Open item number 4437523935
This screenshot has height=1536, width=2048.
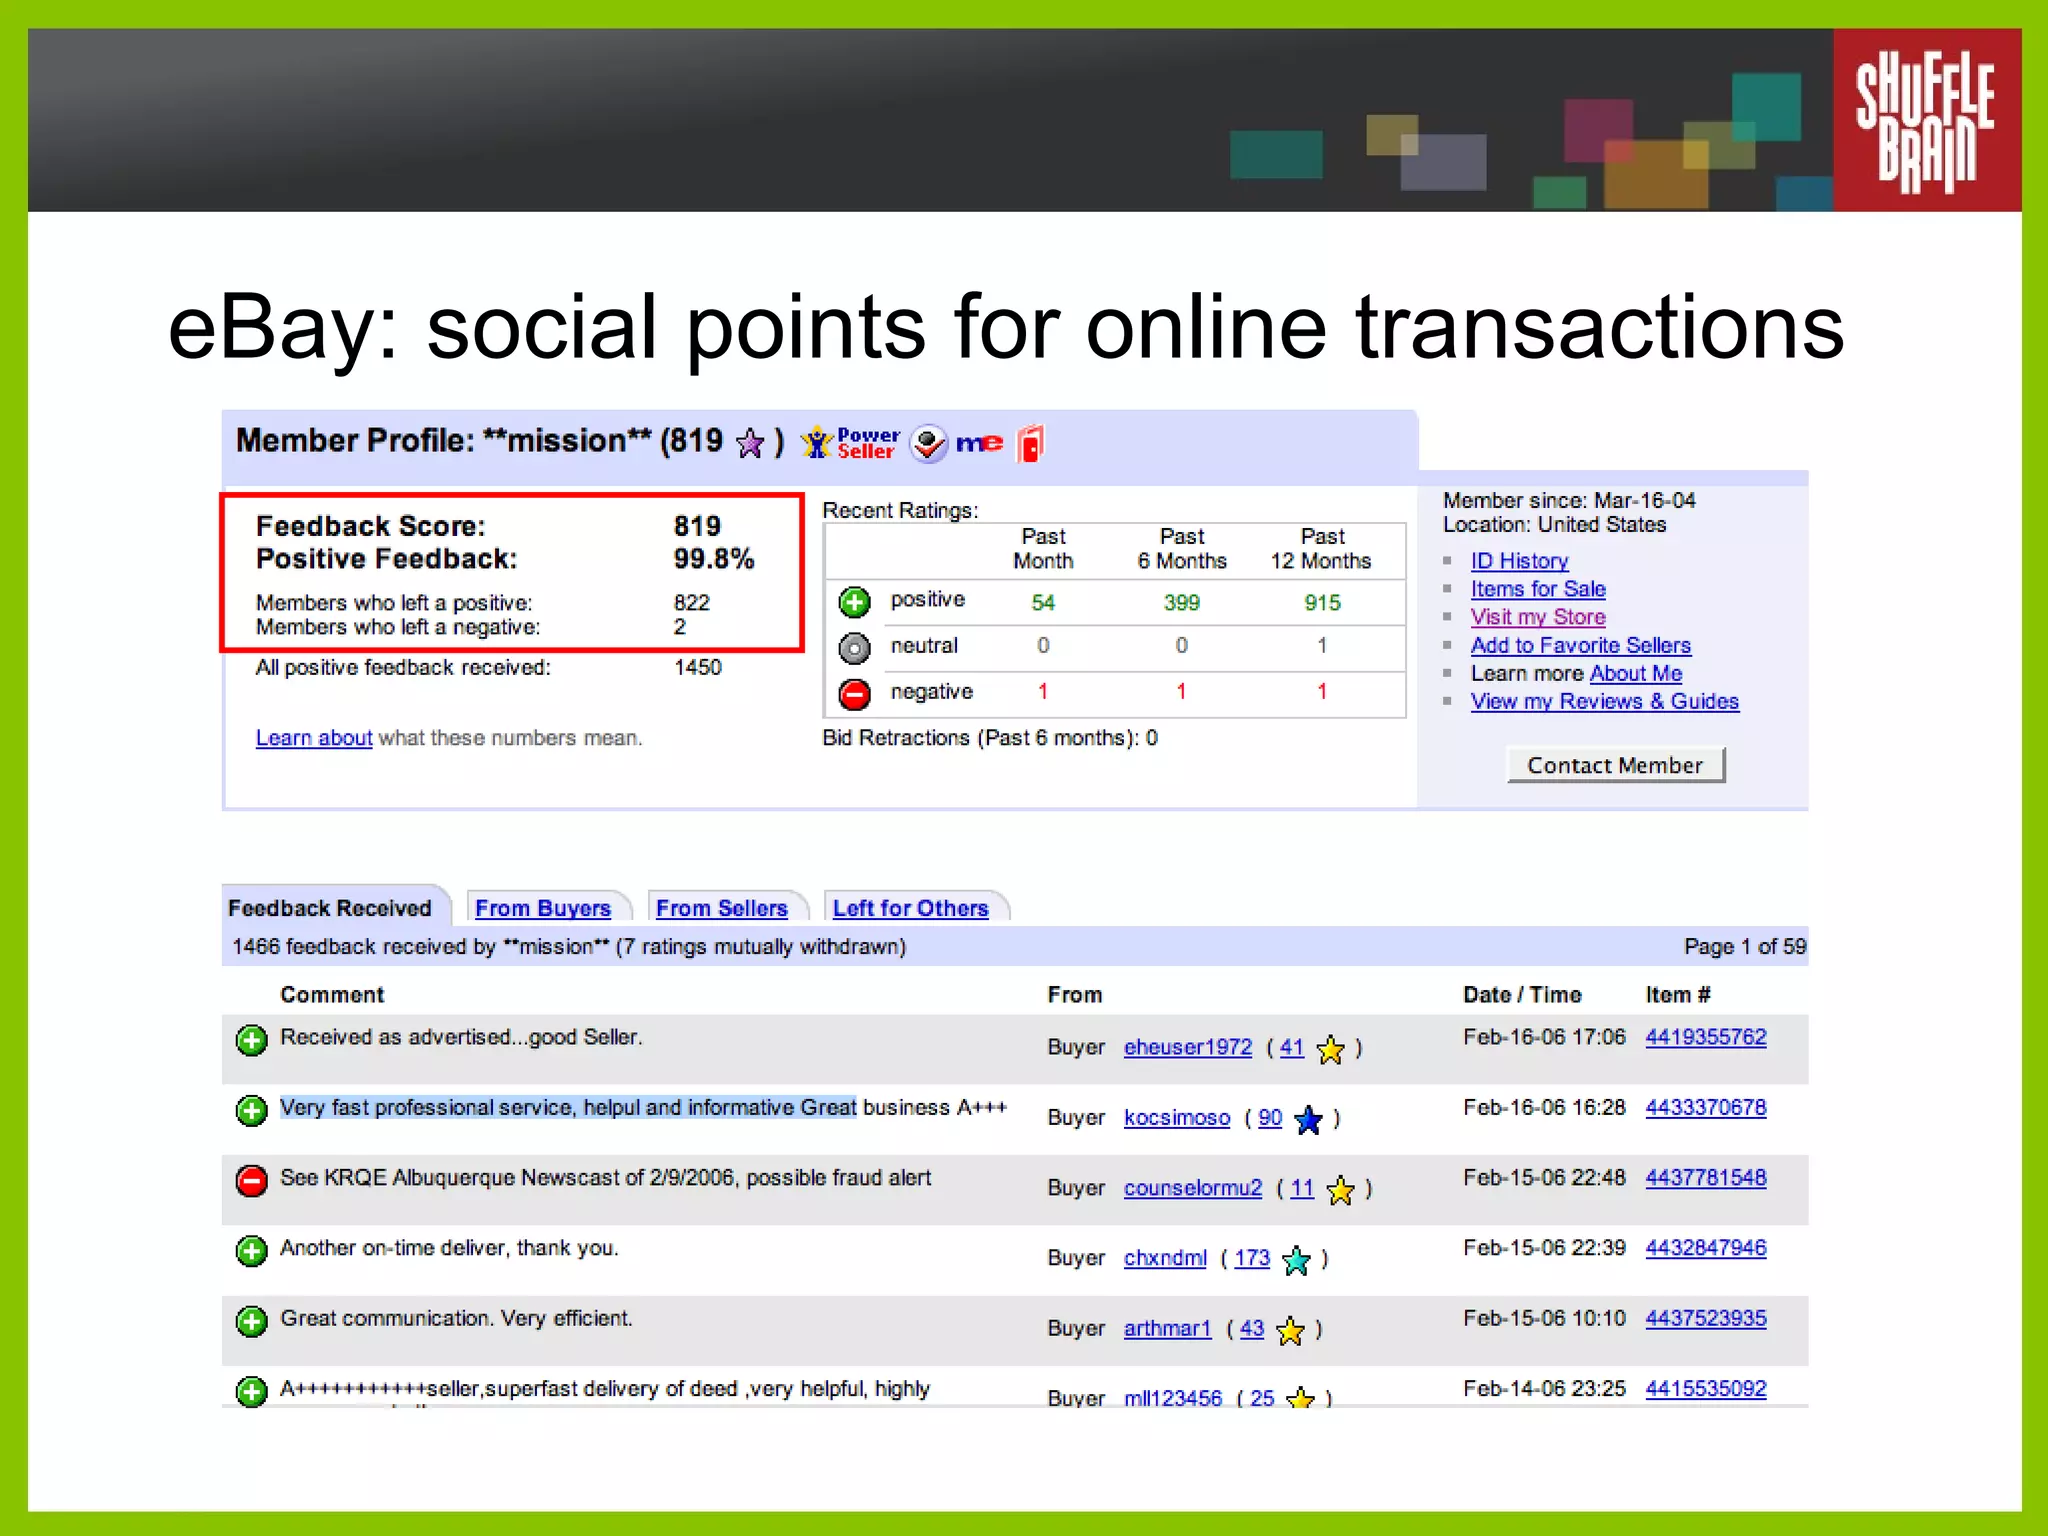[1706, 1318]
